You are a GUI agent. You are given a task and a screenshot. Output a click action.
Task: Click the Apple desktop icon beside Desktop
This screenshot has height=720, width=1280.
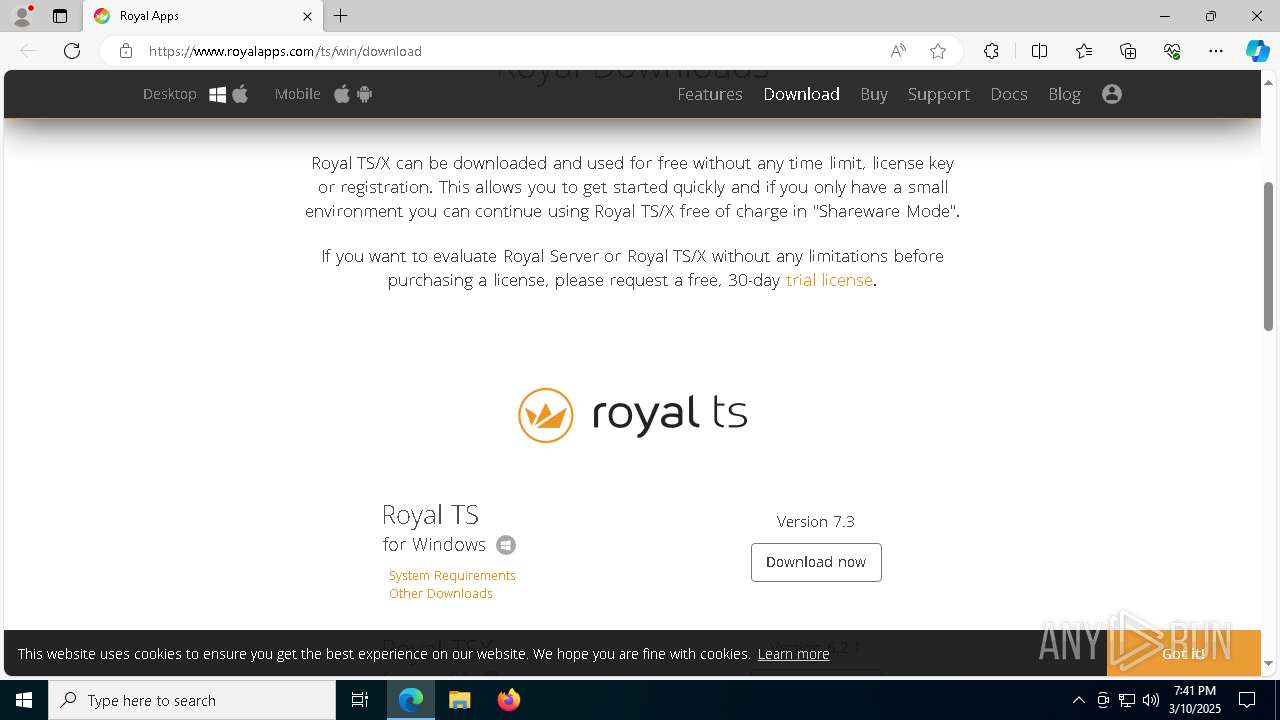pos(240,94)
